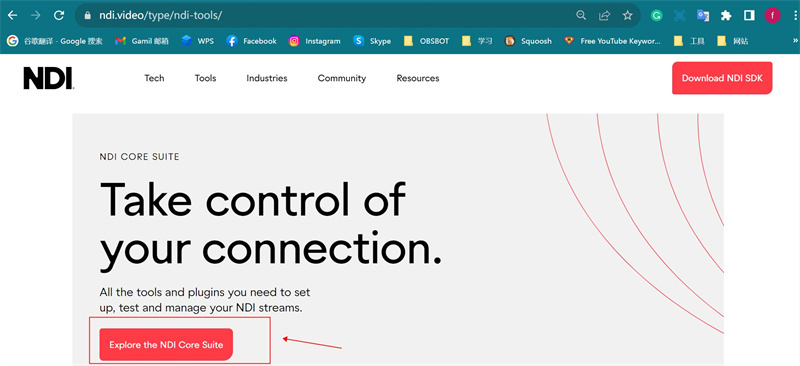Screen dimensions: 800x366
Task: Open the 网站 bookmarks folder
Action: [x=733, y=41]
